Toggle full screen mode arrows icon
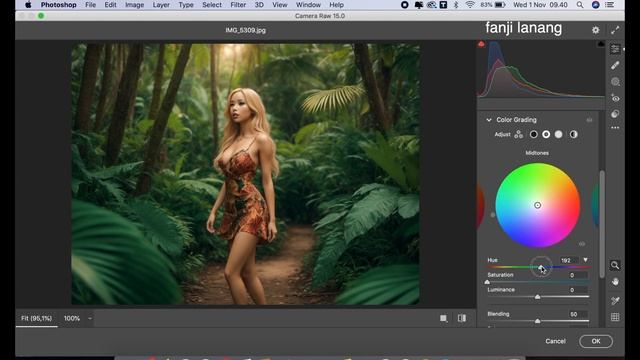The width and height of the screenshot is (640, 360). 615,30
